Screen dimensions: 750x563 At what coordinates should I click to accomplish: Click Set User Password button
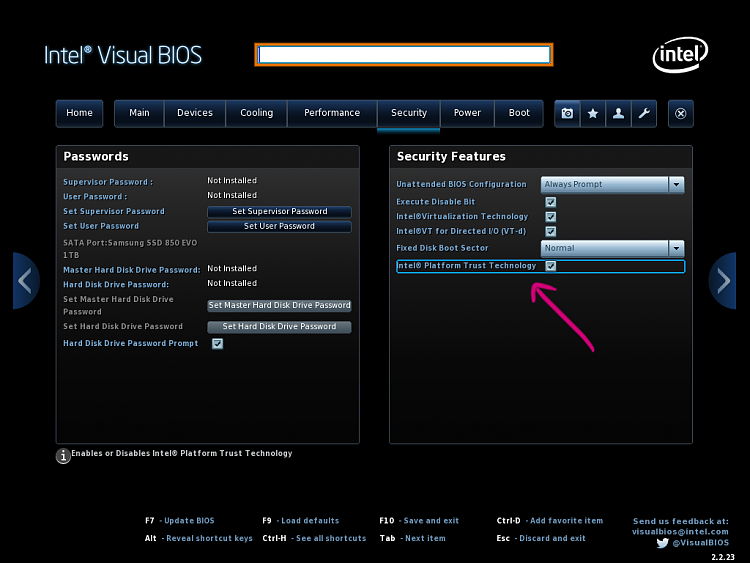[x=279, y=226]
